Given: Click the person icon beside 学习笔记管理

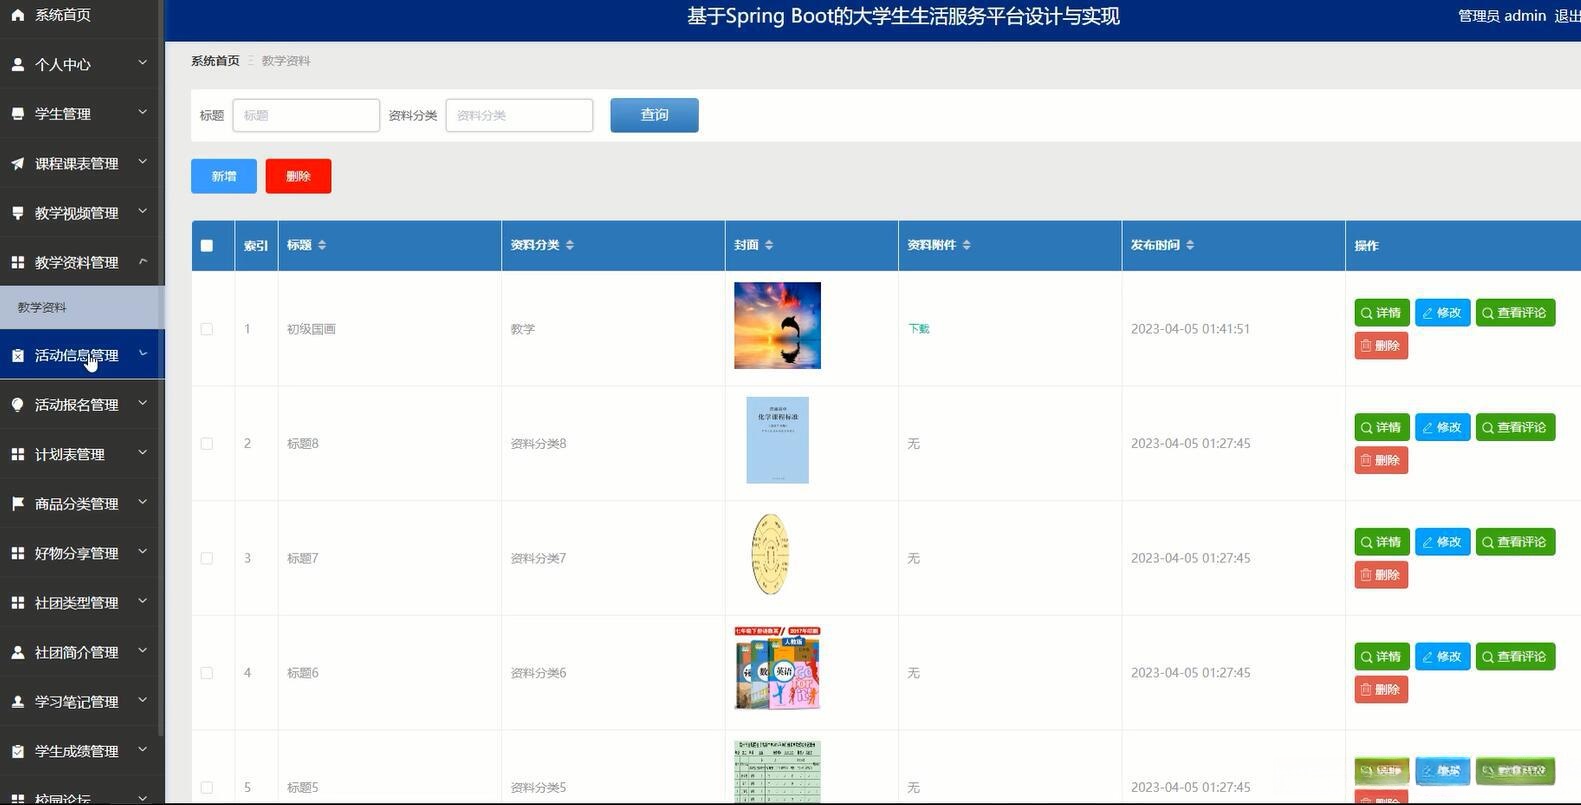Looking at the screenshot, I should pyautogui.click(x=17, y=702).
